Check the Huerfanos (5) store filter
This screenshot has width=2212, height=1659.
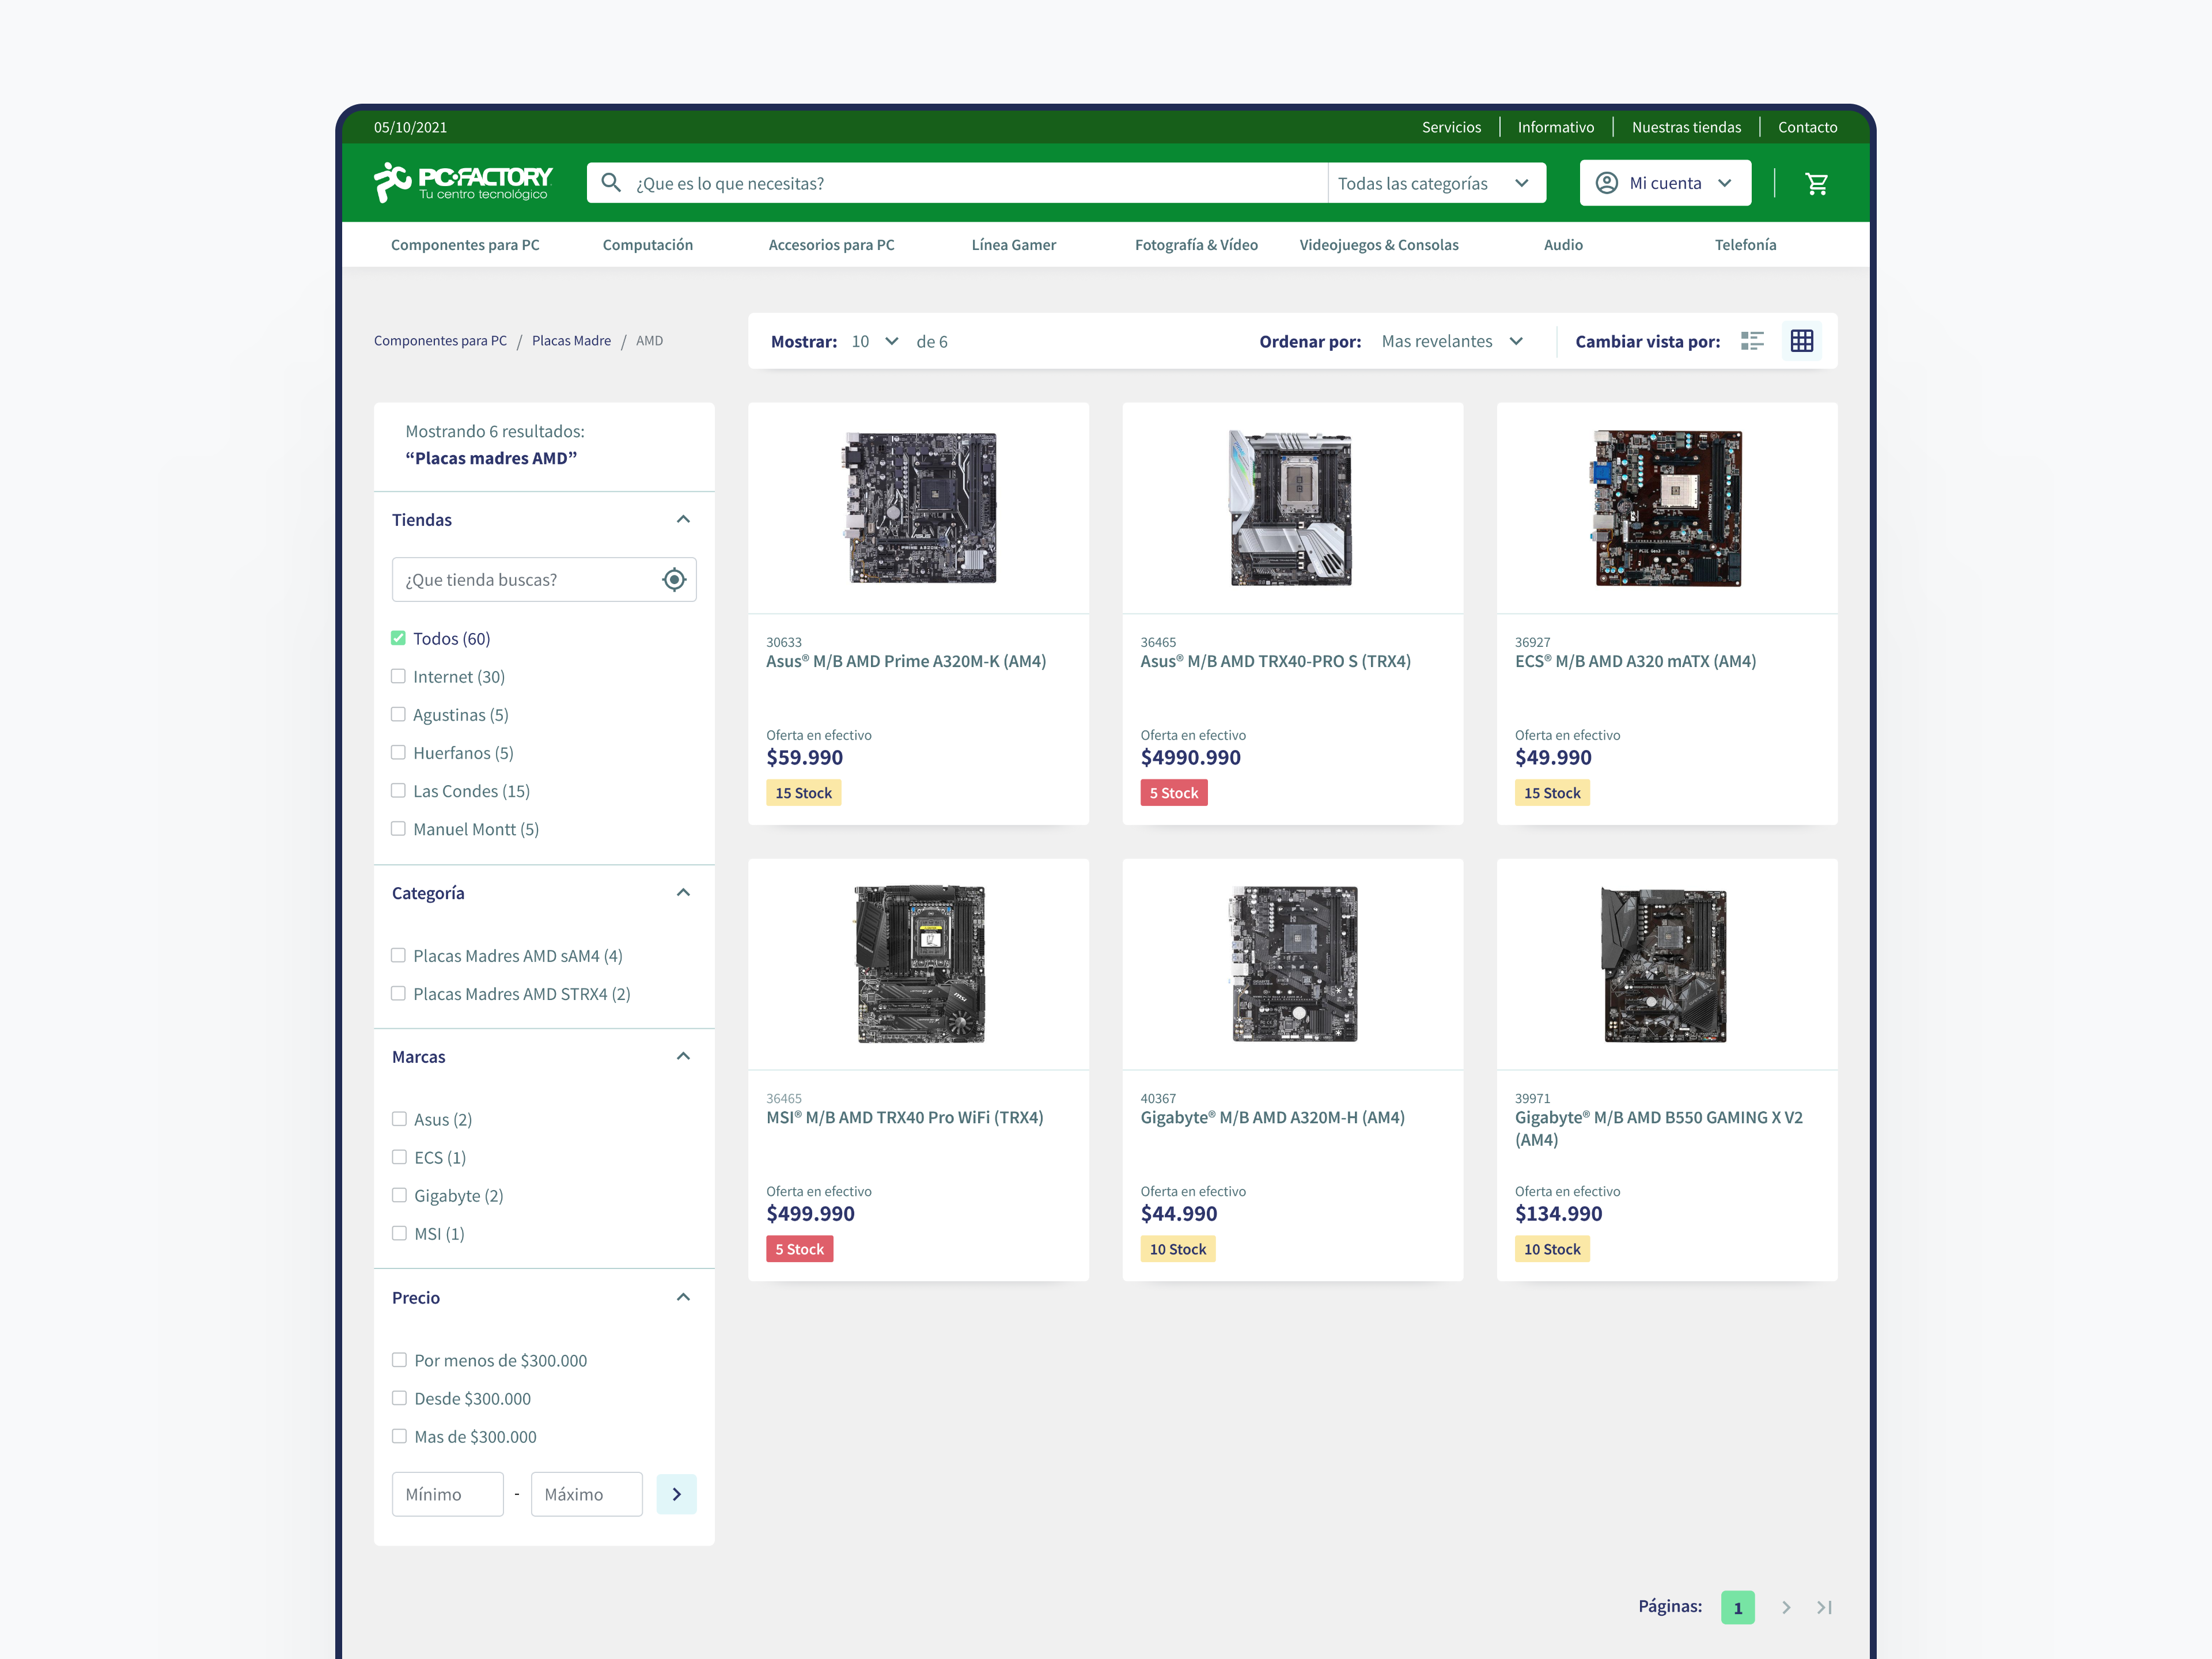398,752
